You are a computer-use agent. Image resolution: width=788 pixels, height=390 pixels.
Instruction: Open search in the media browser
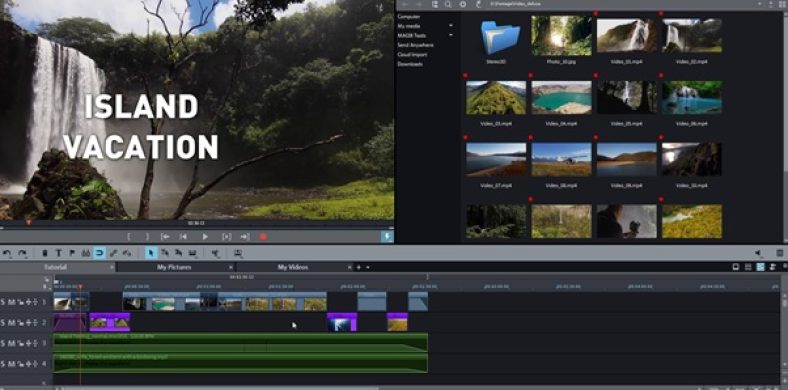448,4
